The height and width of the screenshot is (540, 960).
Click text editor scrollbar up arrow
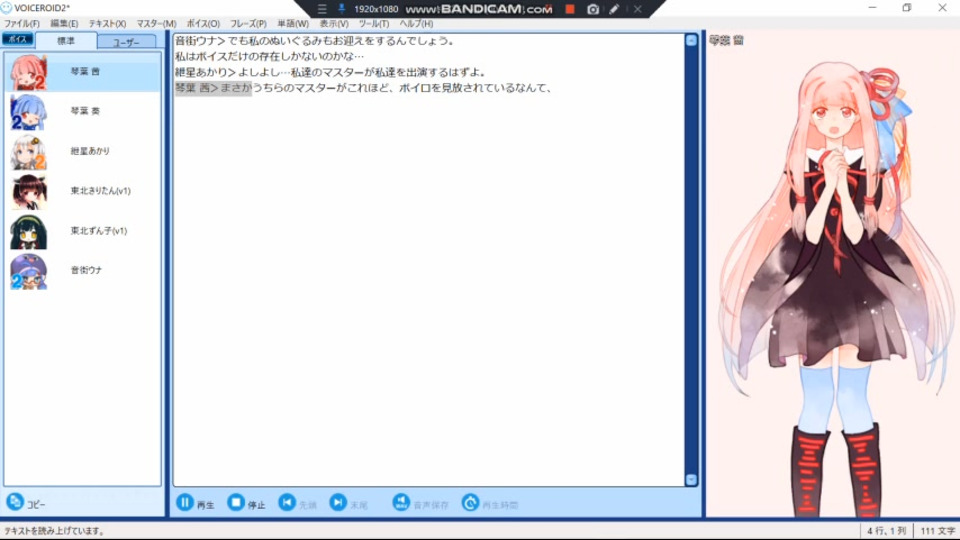click(691, 40)
